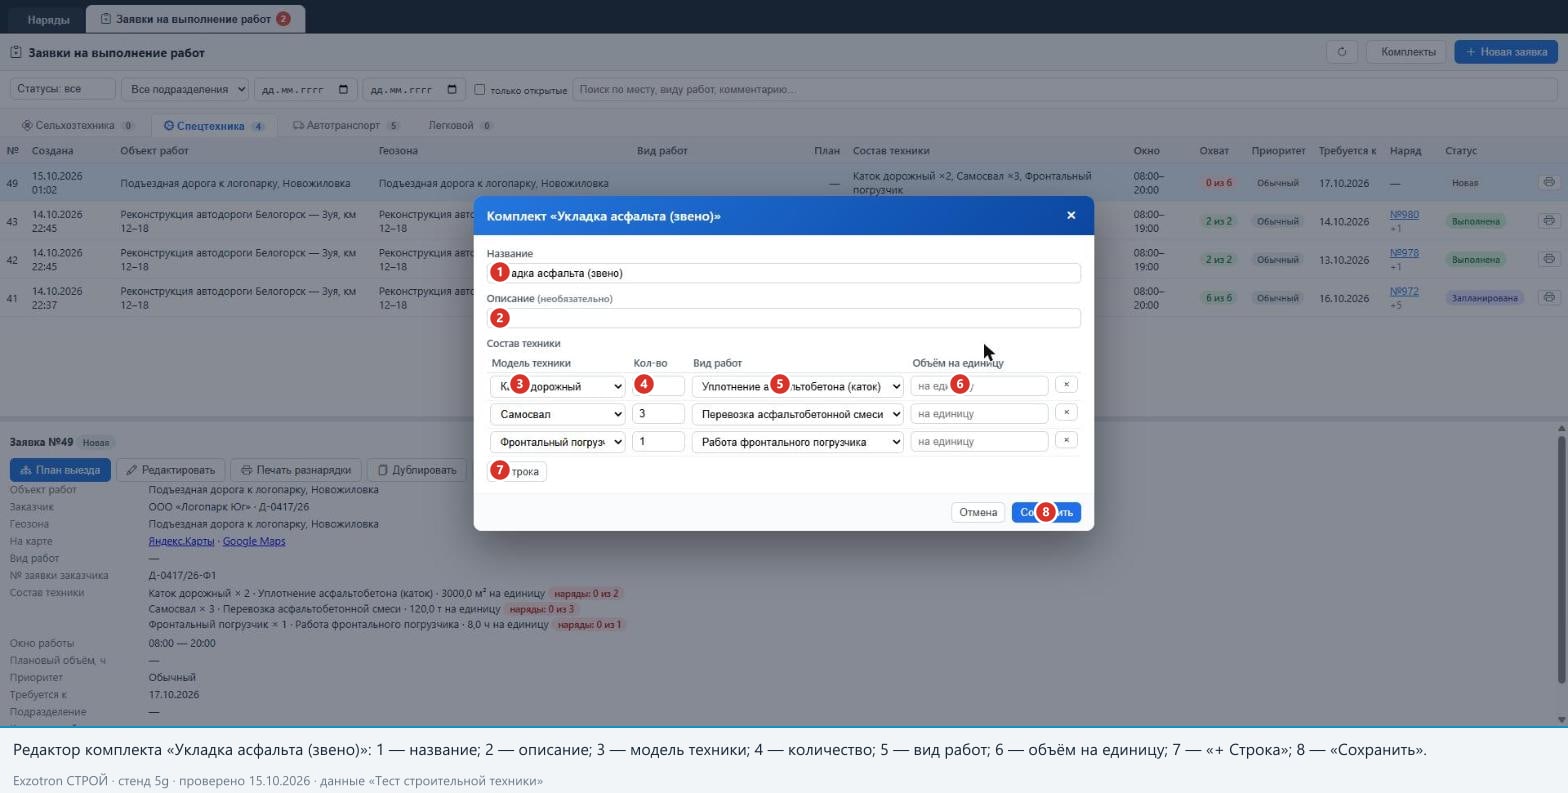Print request number 49 using its row printer icon
The image size is (1568, 793).
pos(1548,182)
